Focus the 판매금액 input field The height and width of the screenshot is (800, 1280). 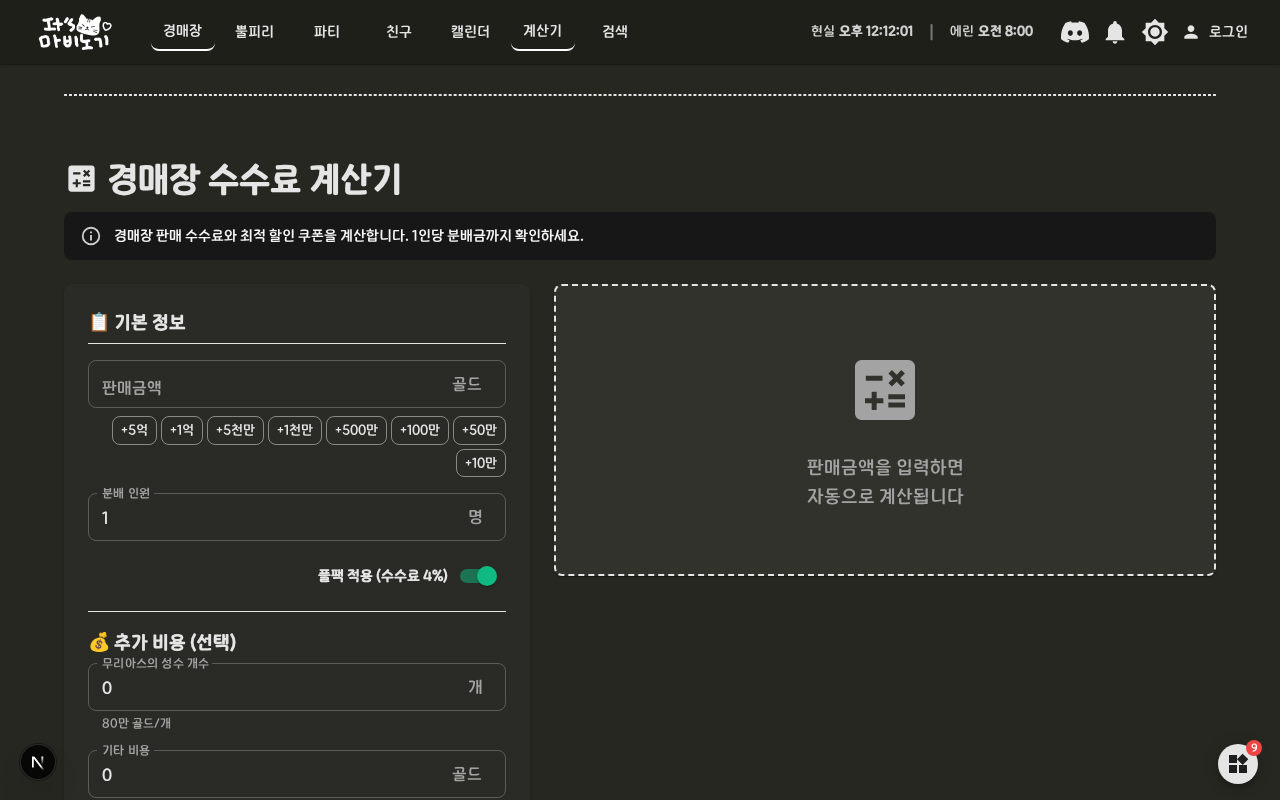click(x=297, y=384)
